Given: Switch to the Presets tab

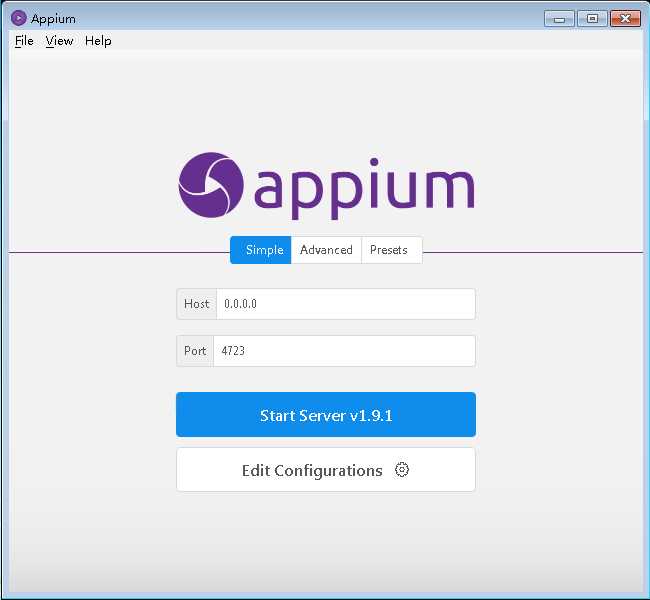Looking at the screenshot, I should pos(392,250).
